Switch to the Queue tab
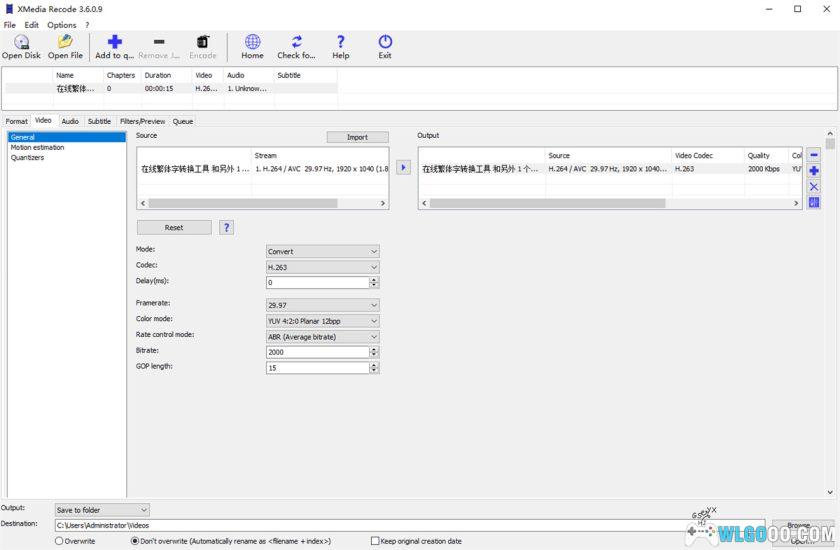 pyautogui.click(x=183, y=122)
